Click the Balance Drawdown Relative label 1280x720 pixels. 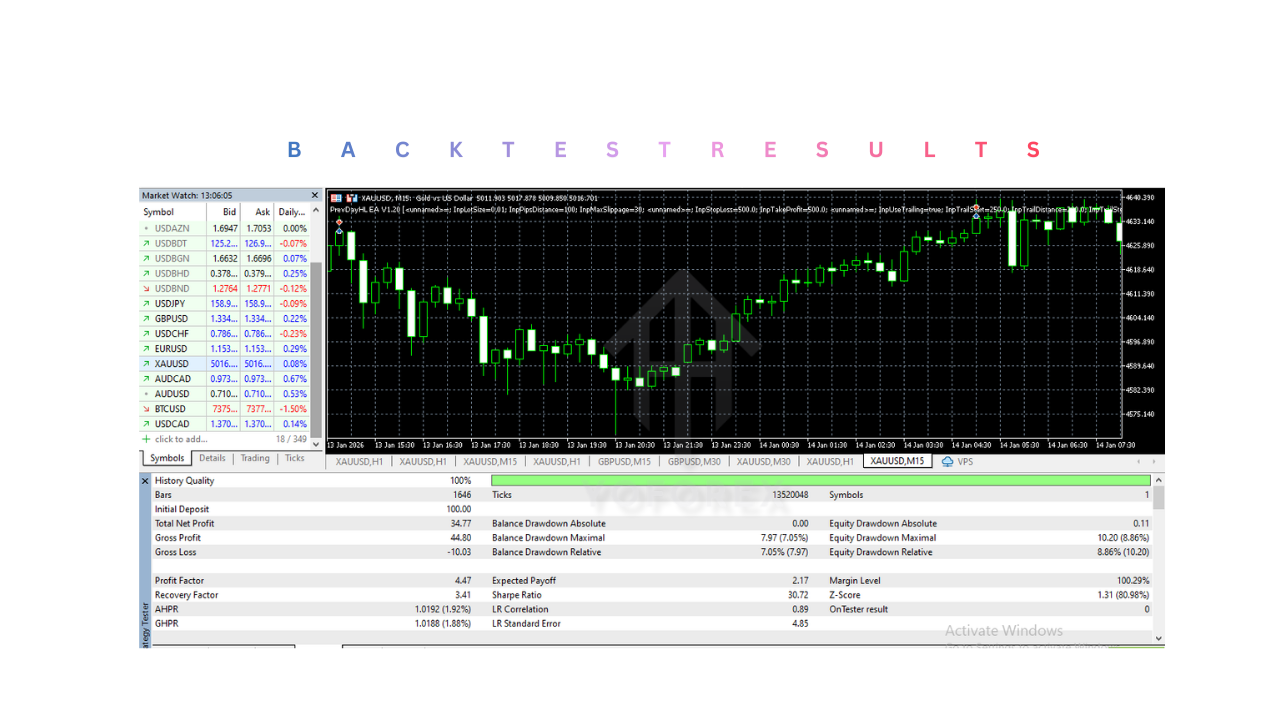[548, 552]
